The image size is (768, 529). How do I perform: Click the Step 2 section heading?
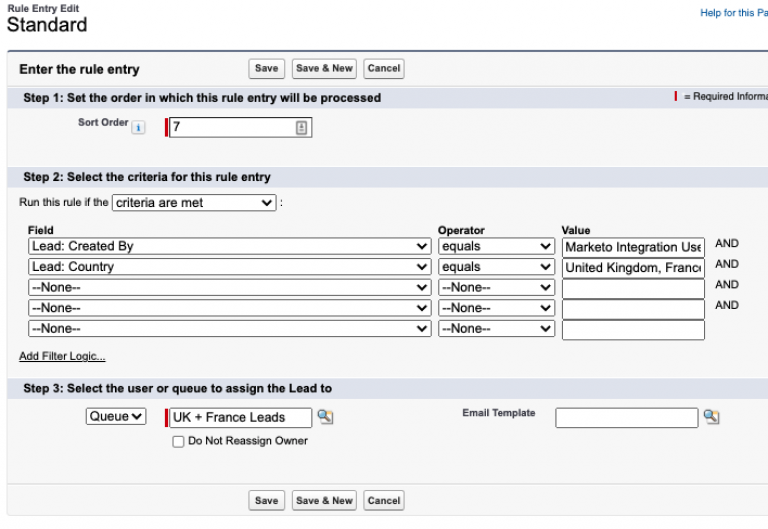tap(147, 177)
